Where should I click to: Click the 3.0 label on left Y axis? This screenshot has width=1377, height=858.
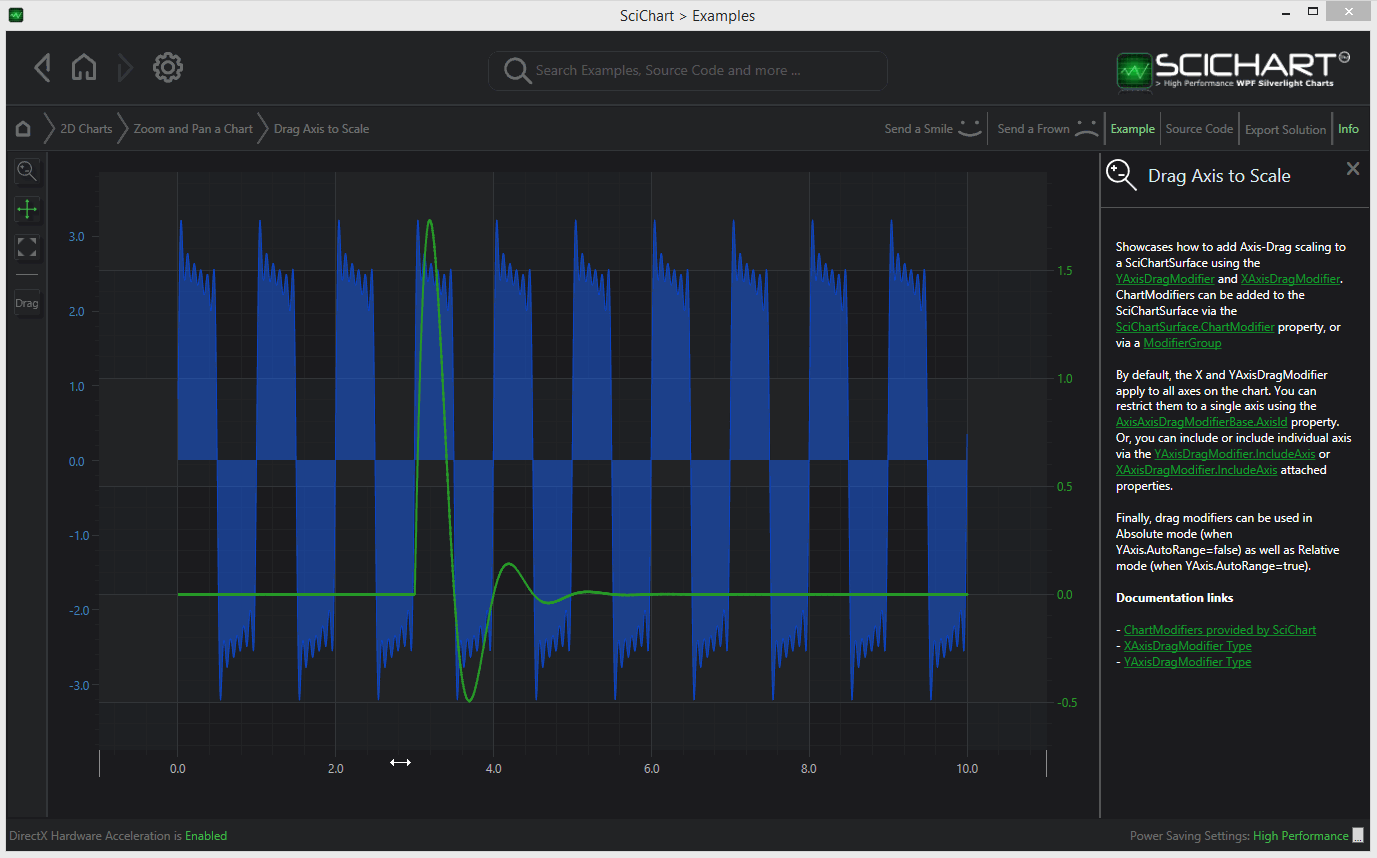[77, 237]
